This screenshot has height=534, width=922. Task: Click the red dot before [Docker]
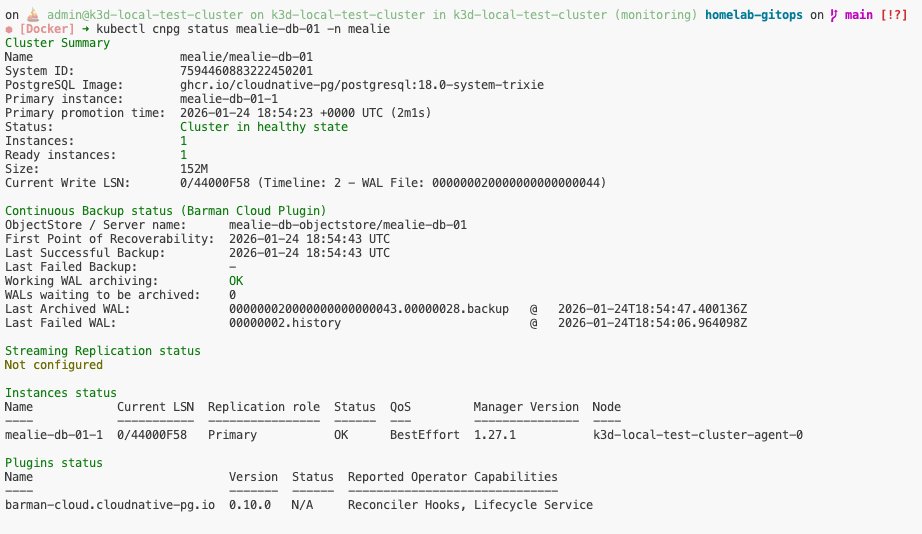click(8, 30)
